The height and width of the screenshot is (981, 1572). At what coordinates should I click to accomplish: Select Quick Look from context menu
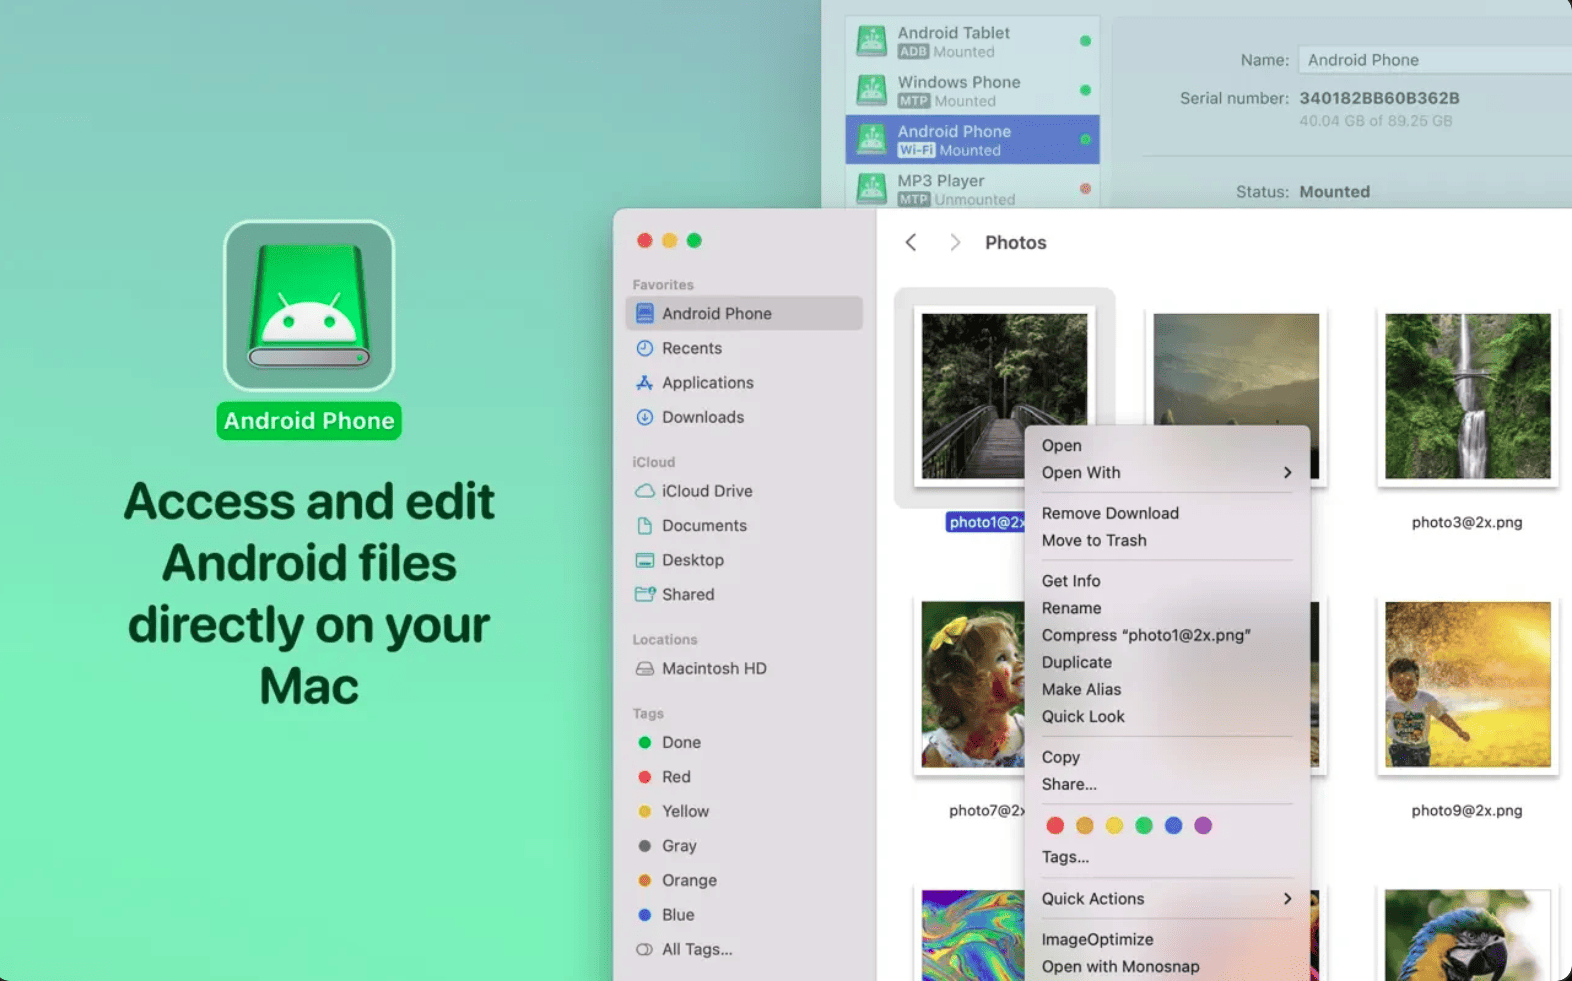1083,716
